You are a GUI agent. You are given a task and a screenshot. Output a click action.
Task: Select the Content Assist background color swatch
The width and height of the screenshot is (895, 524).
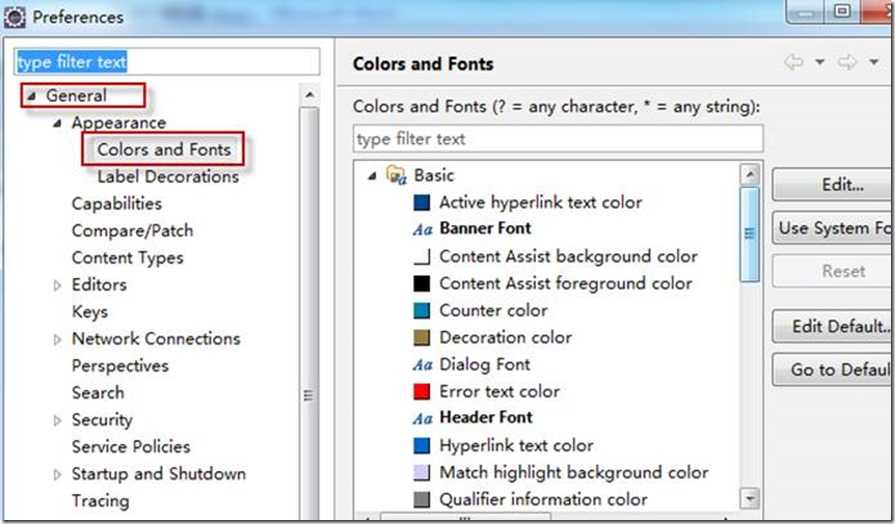[422, 257]
